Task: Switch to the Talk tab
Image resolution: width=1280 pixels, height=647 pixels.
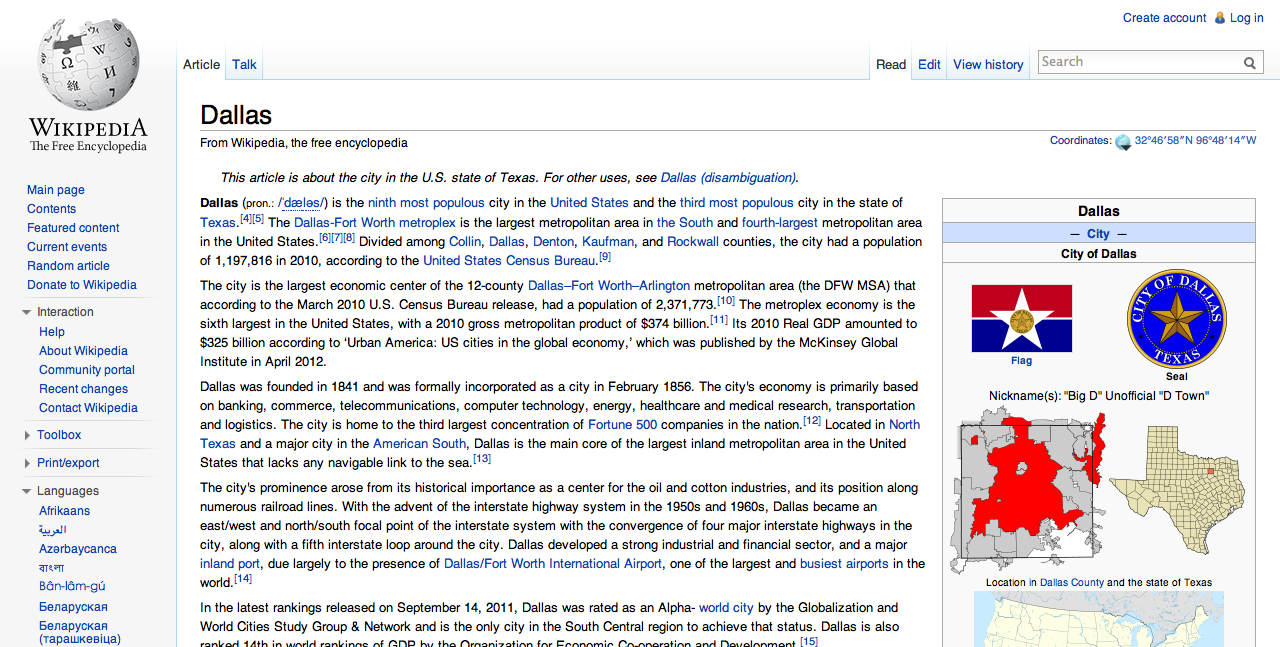Action: point(244,64)
